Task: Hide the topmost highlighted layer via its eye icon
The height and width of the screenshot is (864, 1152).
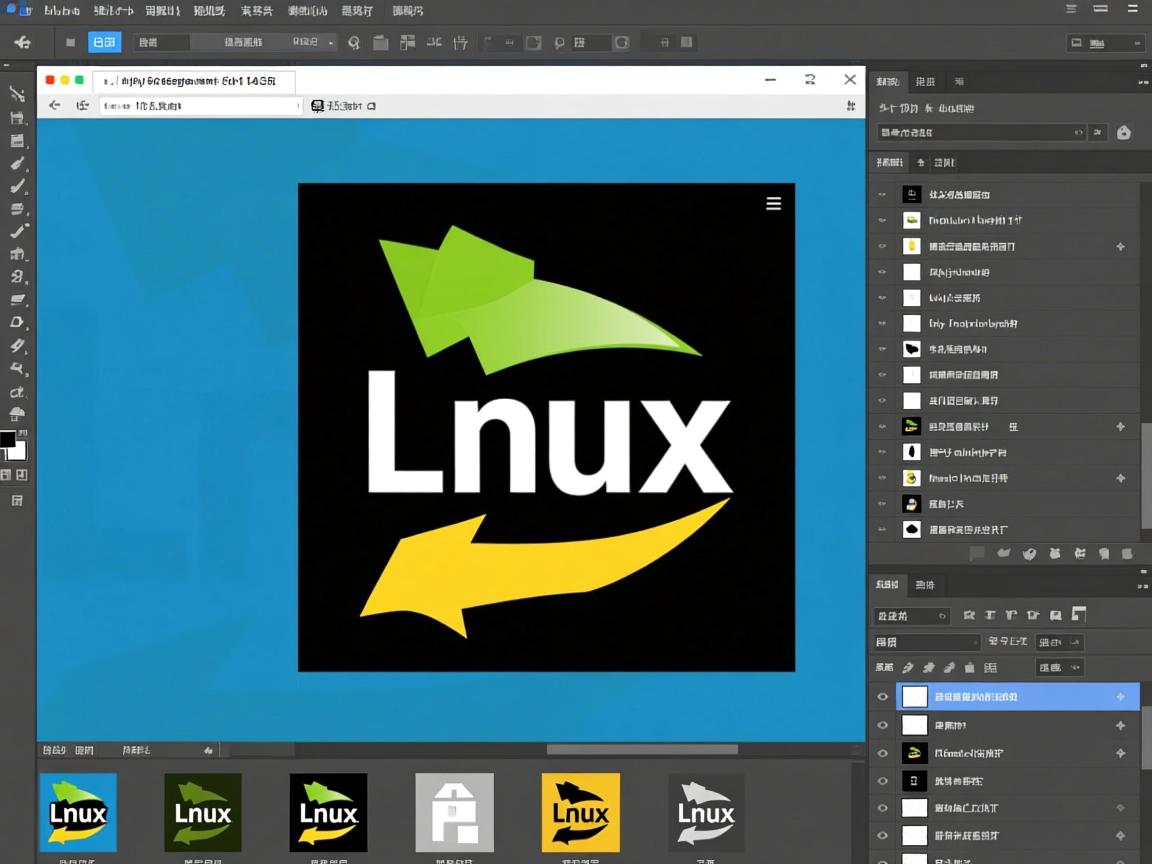Action: pos(883,696)
